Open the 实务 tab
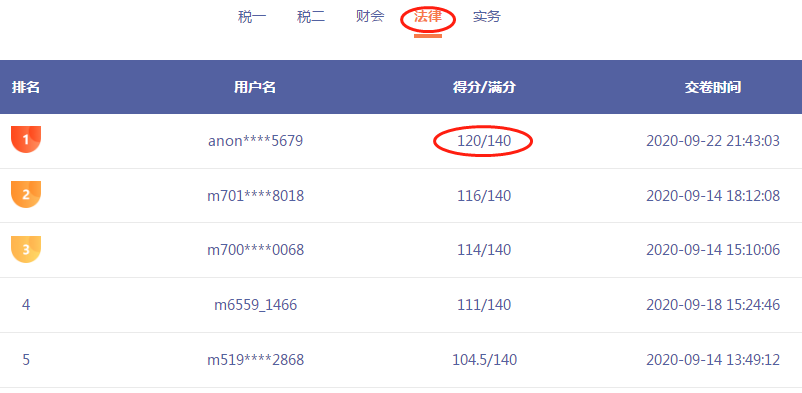The height and width of the screenshot is (393, 802). pos(487,17)
